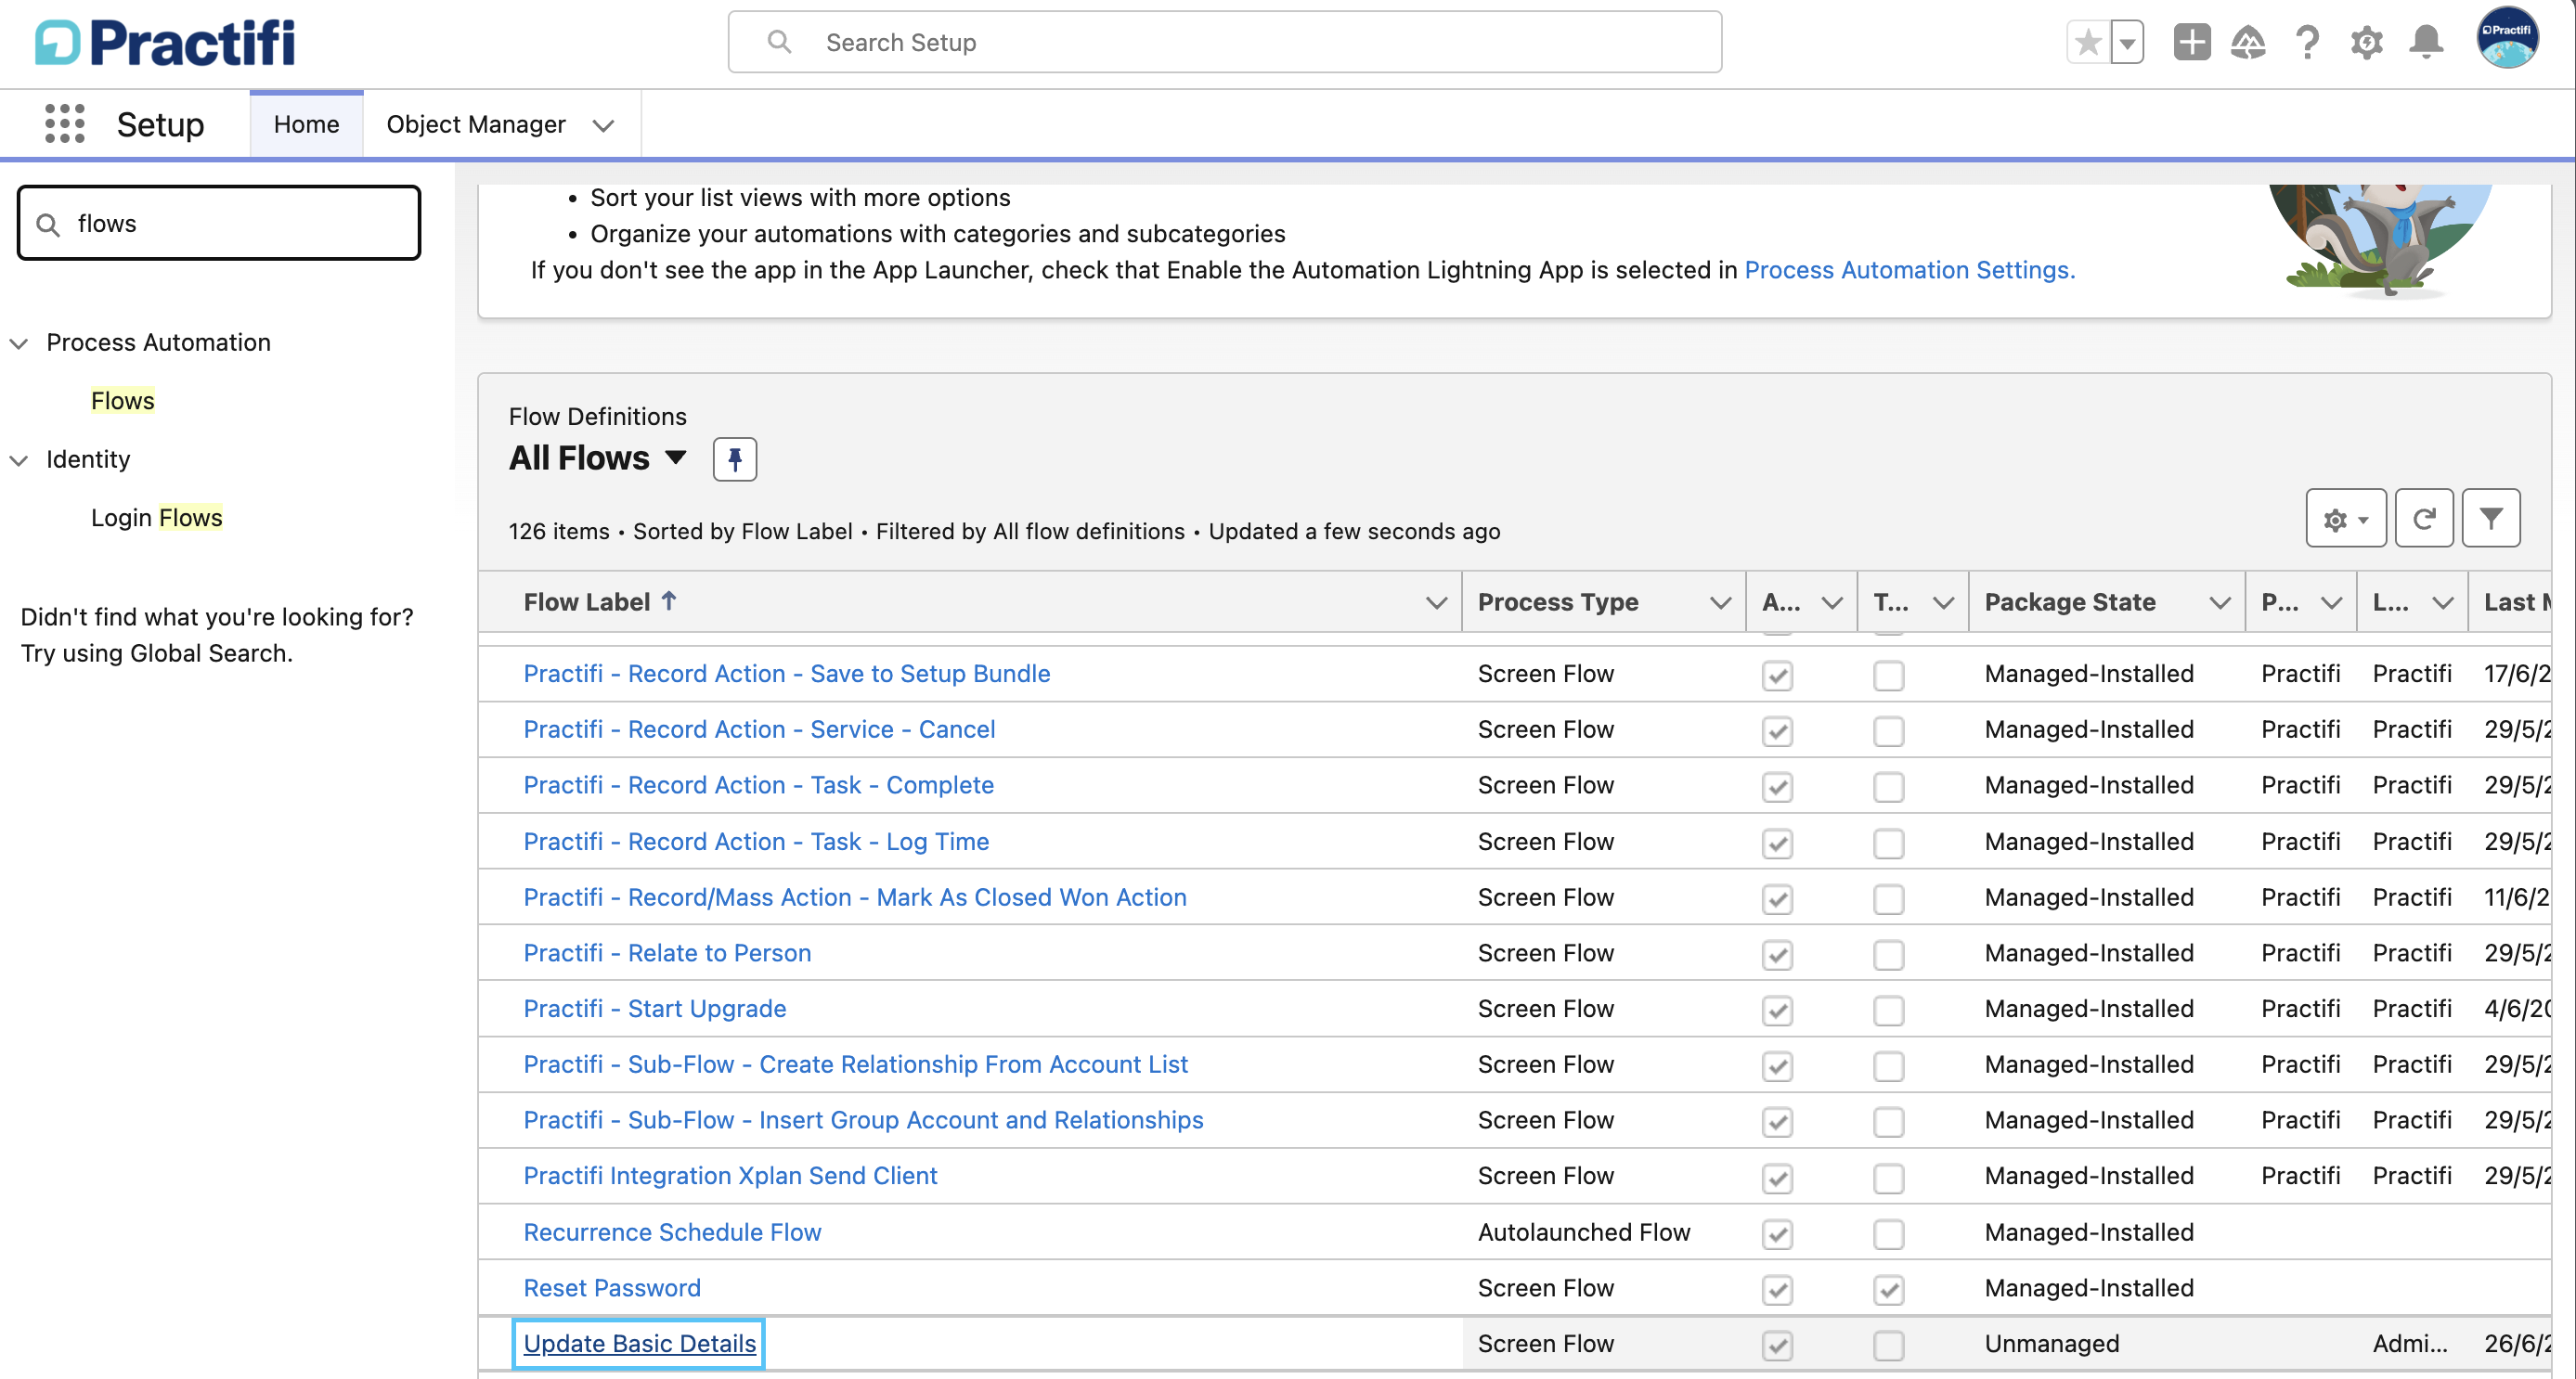Image resolution: width=2576 pixels, height=1379 pixels.
Task: Open the Update Basic Details flow
Action: 639,1343
